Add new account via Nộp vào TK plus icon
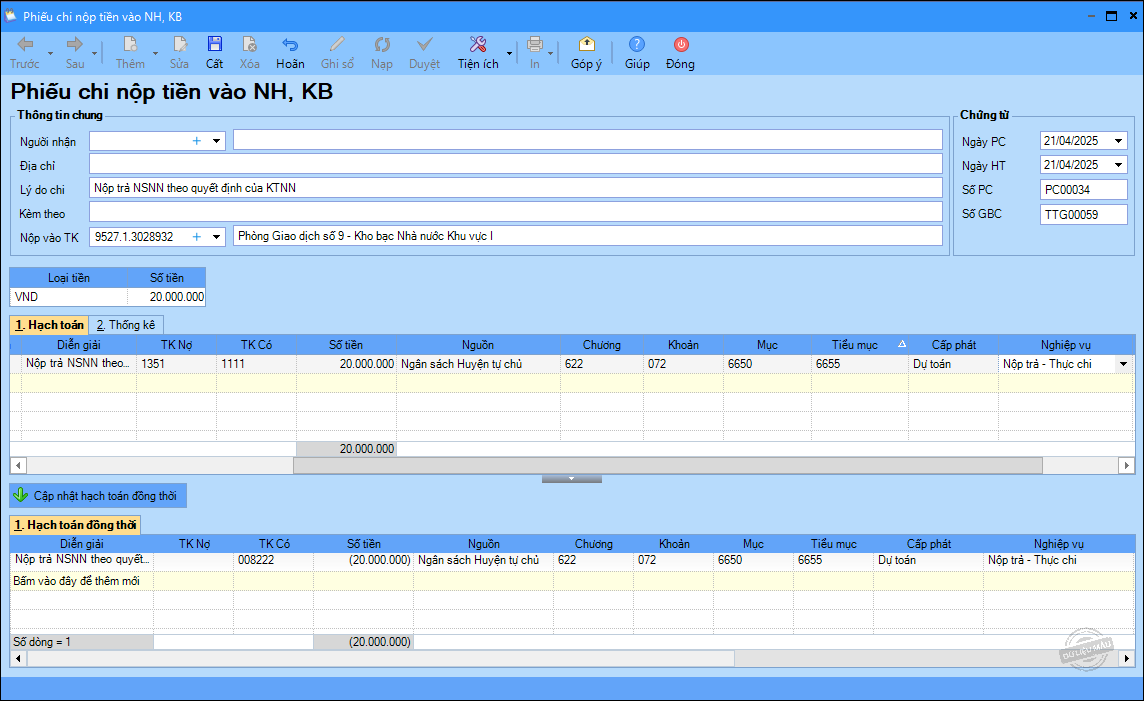The width and height of the screenshot is (1144, 701). (x=196, y=236)
